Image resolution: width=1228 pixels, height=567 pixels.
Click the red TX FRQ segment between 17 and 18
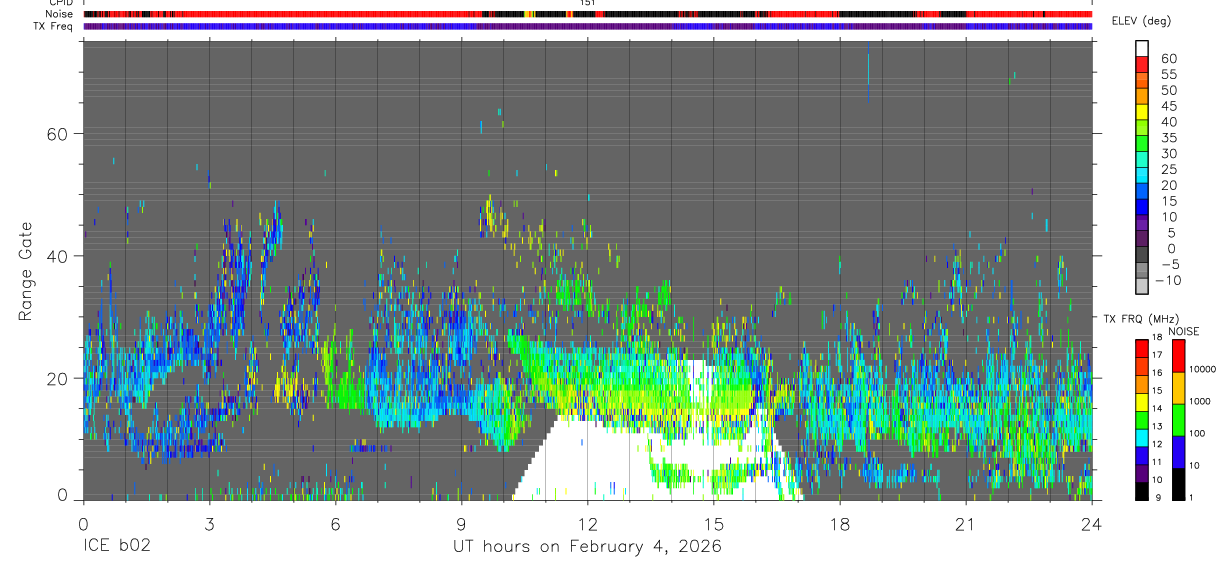(x=1141, y=348)
